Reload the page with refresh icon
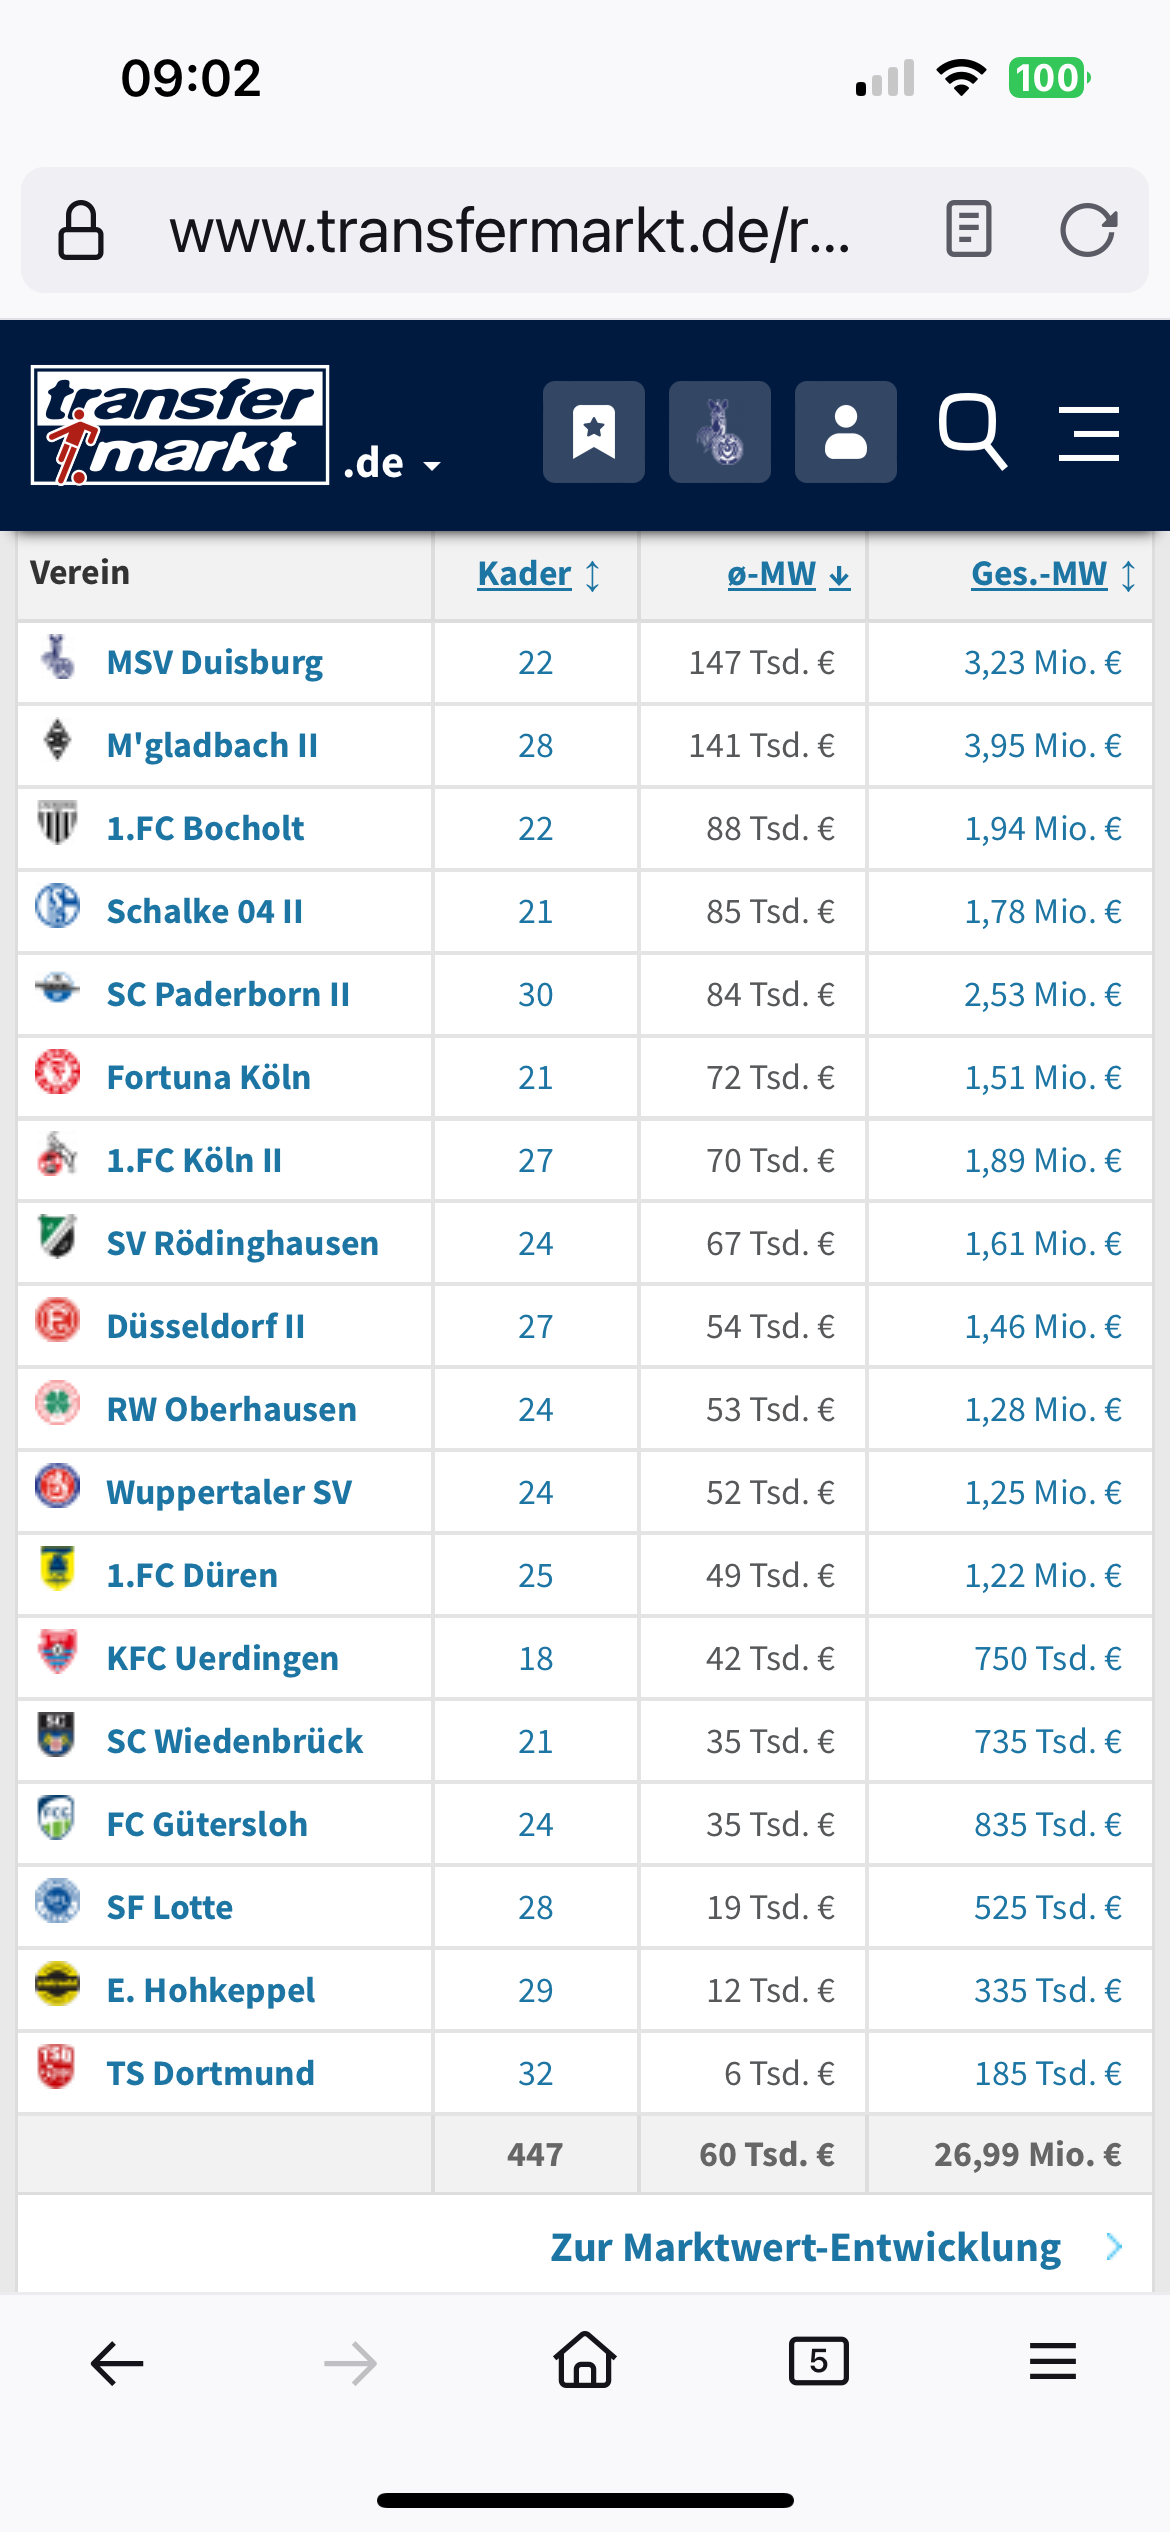 pyautogui.click(x=1088, y=230)
